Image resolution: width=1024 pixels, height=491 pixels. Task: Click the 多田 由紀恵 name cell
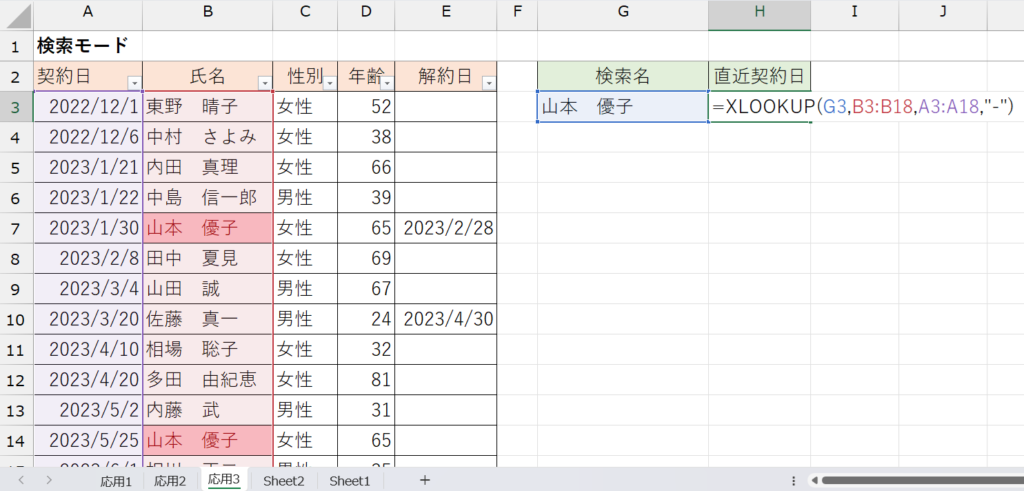click(x=207, y=380)
